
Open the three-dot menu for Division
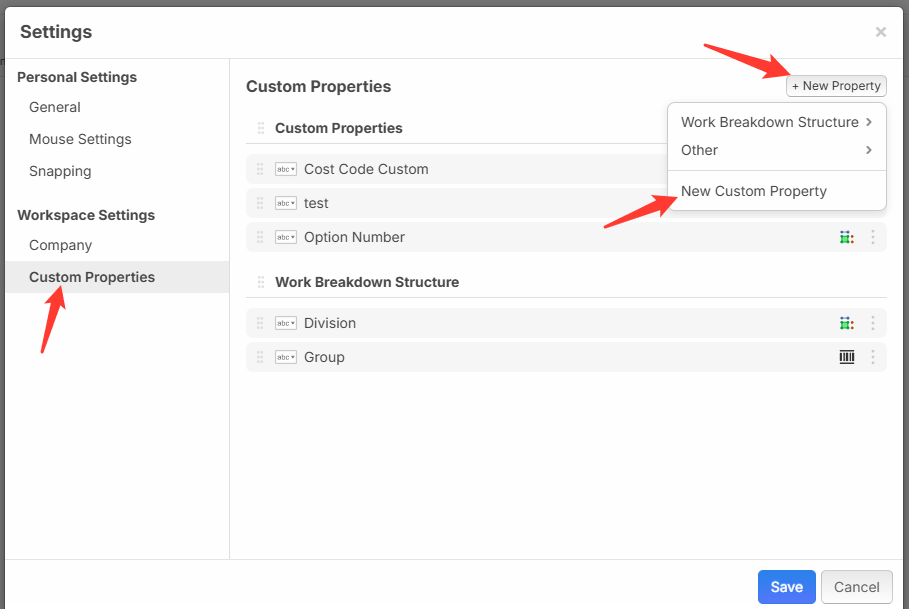(872, 323)
